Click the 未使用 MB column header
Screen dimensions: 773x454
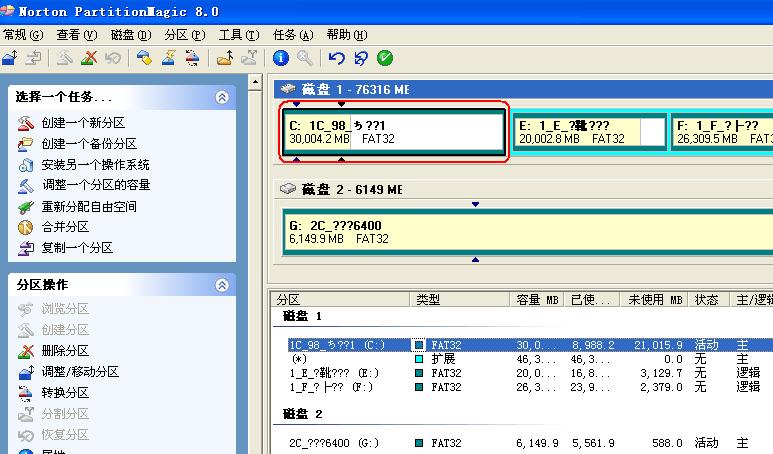[654, 299]
